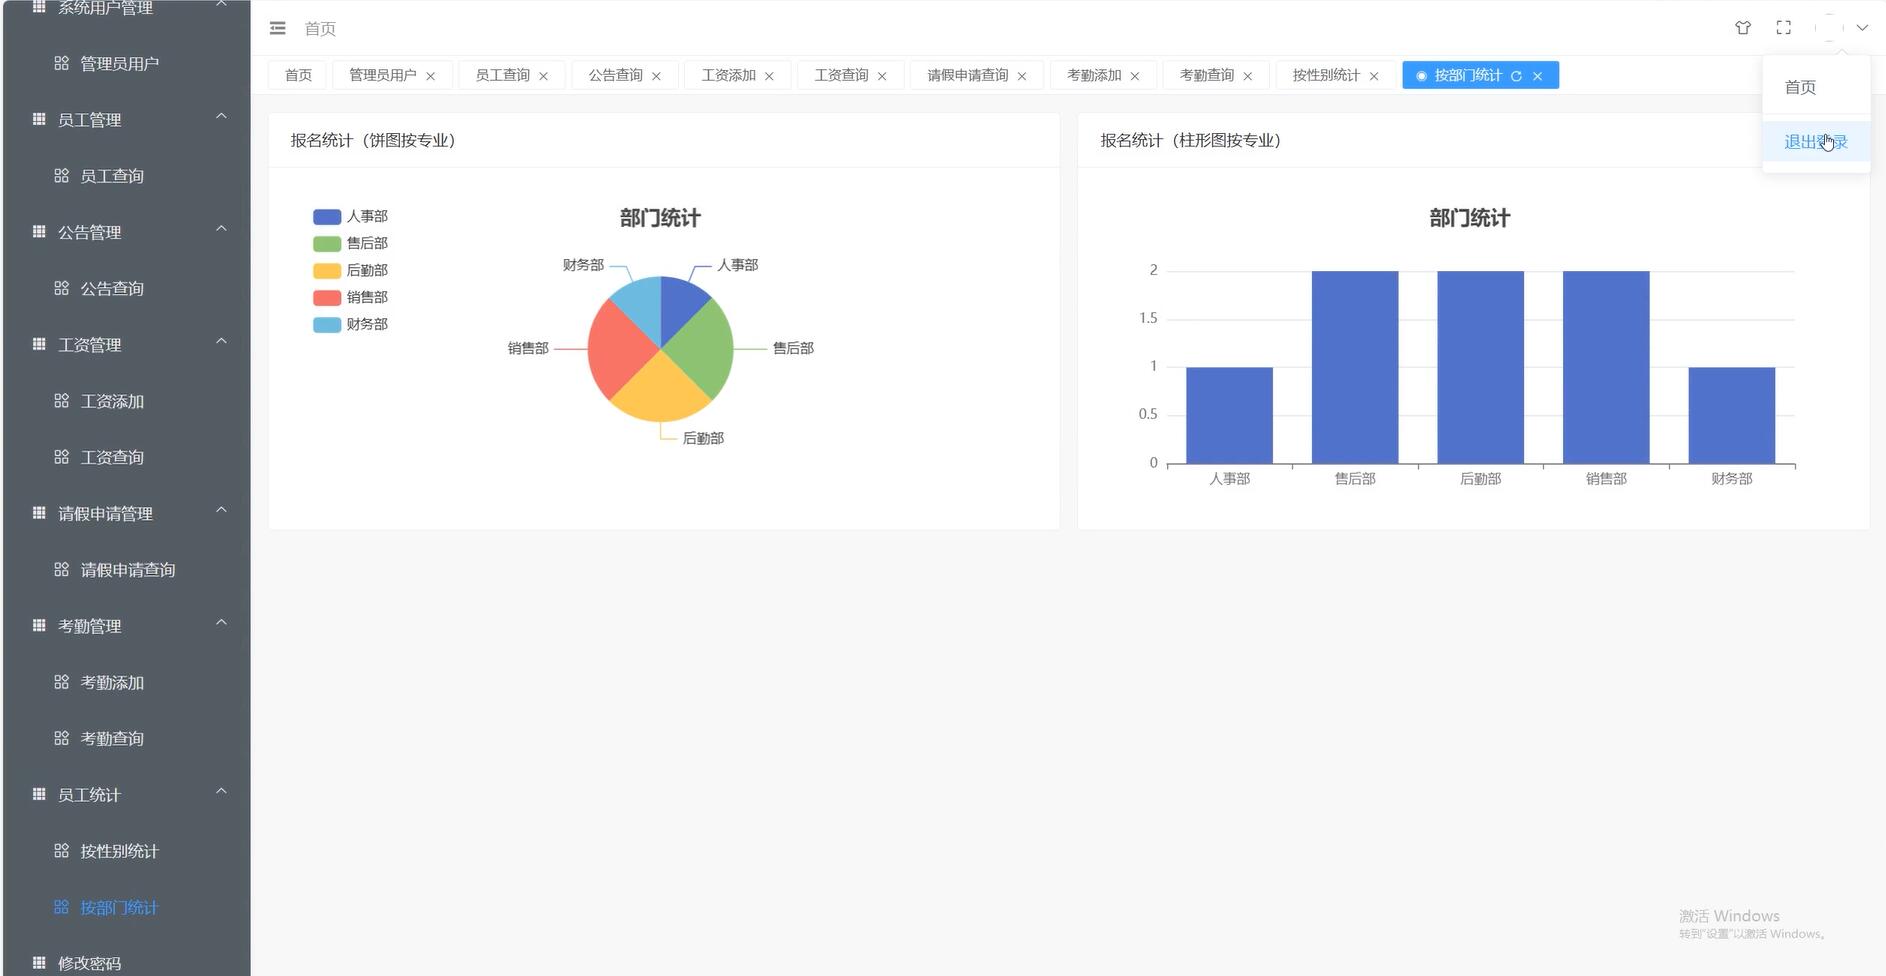Collapse the 员工统计 sidebar group
Image resolution: width=1886 pixels, height=976 pixels.
(126, 795)
